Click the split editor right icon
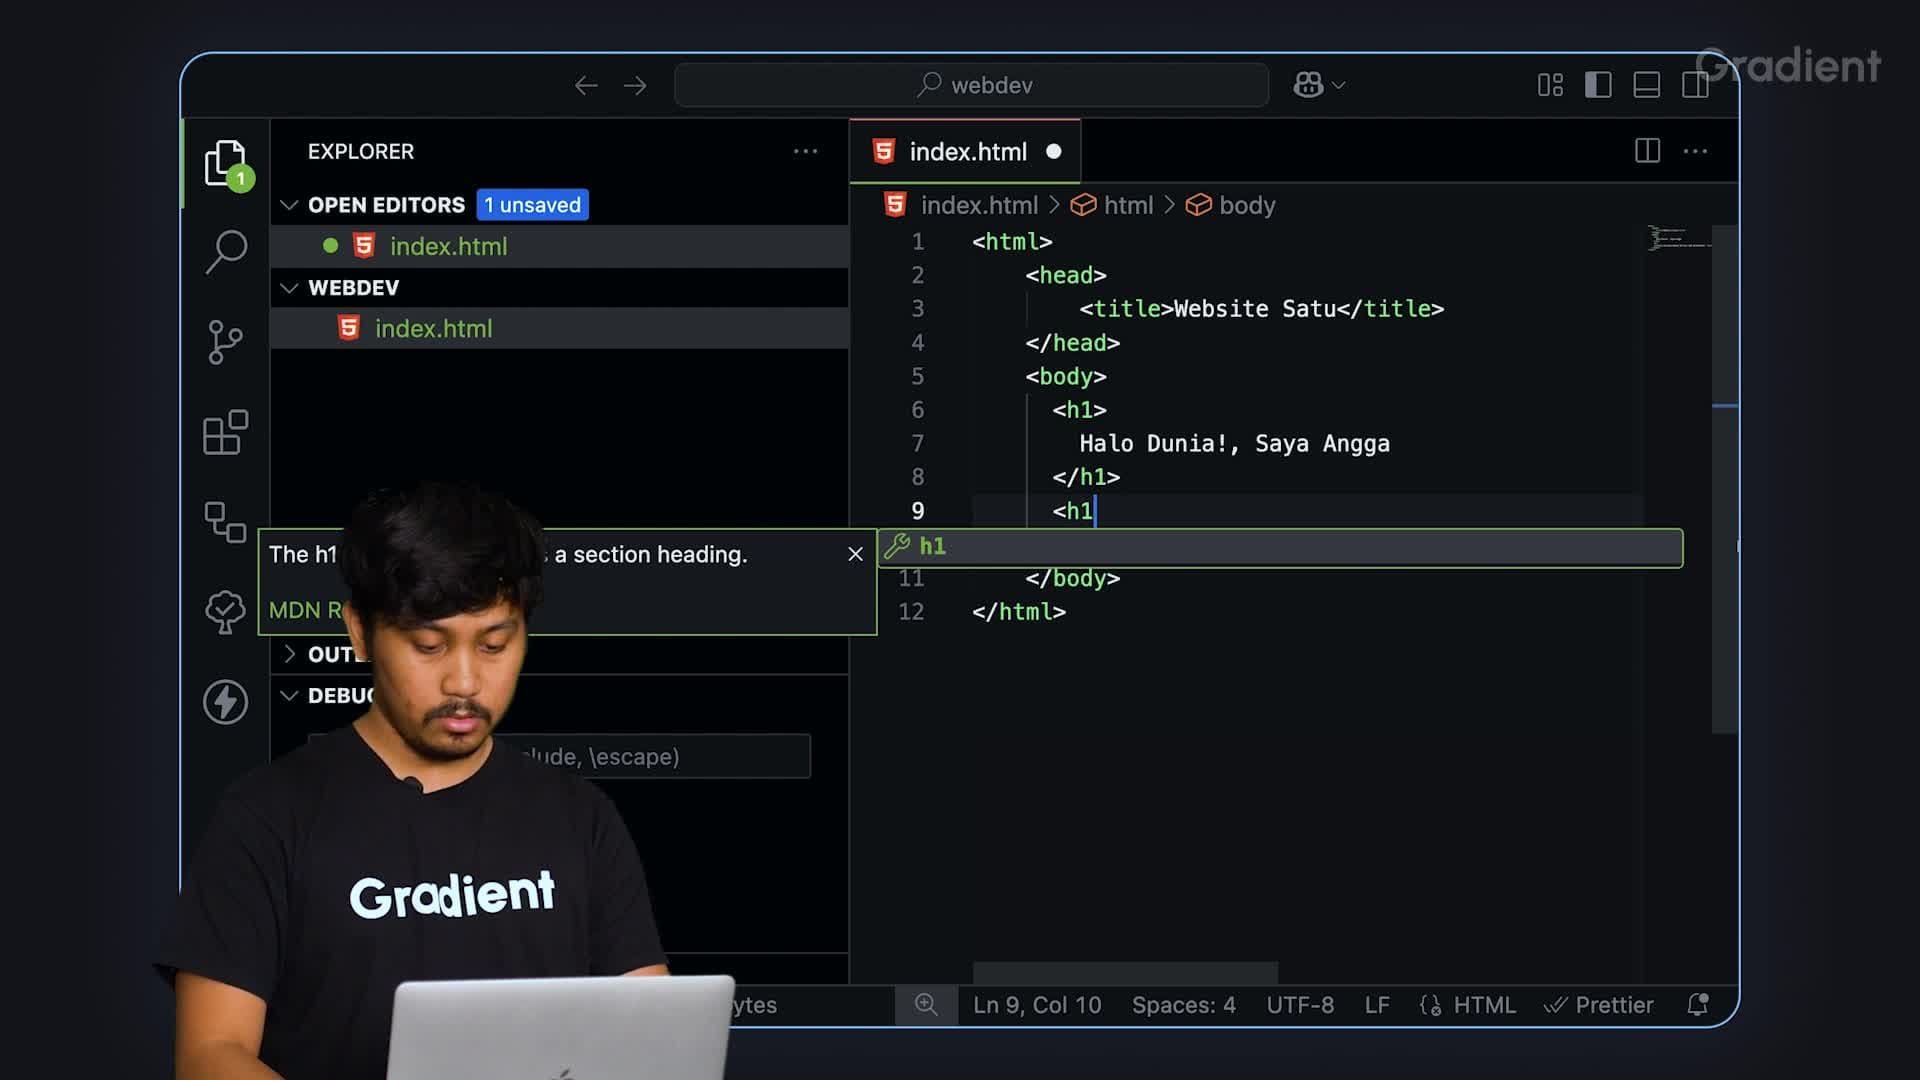 pyautogui.click(x=1647, y=151)
